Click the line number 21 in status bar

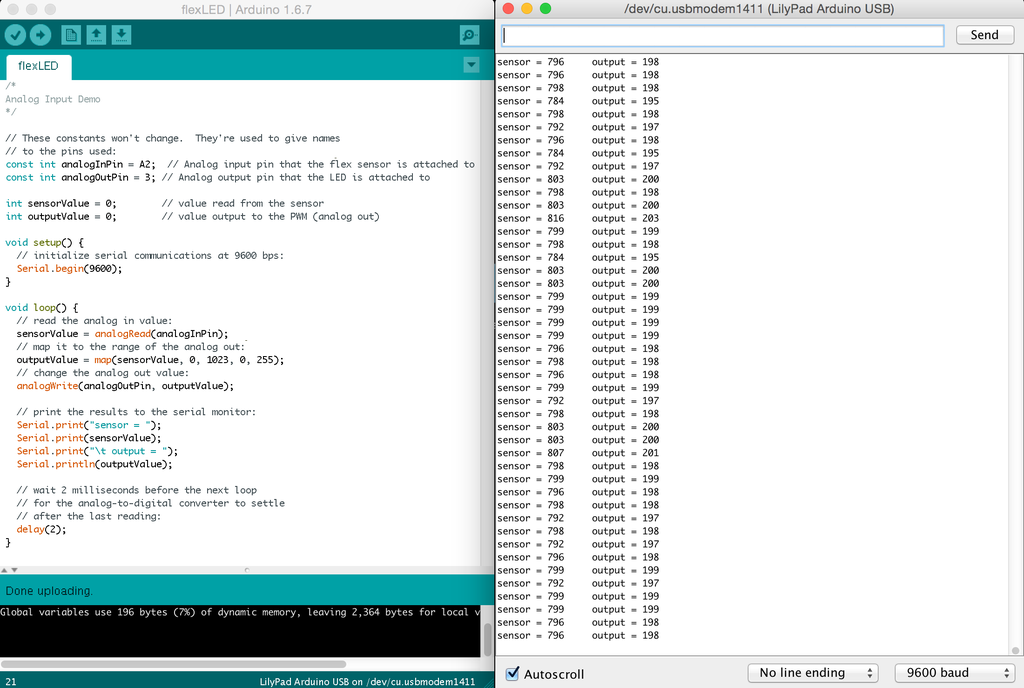pos(10,681)
